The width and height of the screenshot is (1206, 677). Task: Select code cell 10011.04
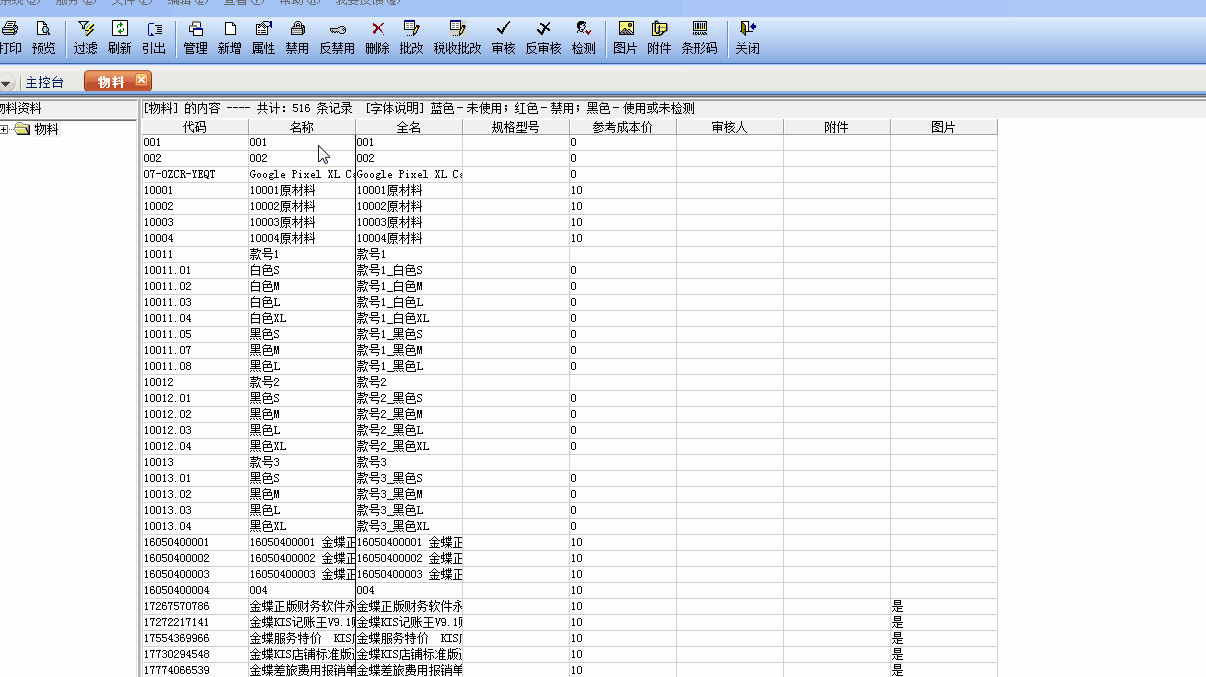(x=195, y=318)
